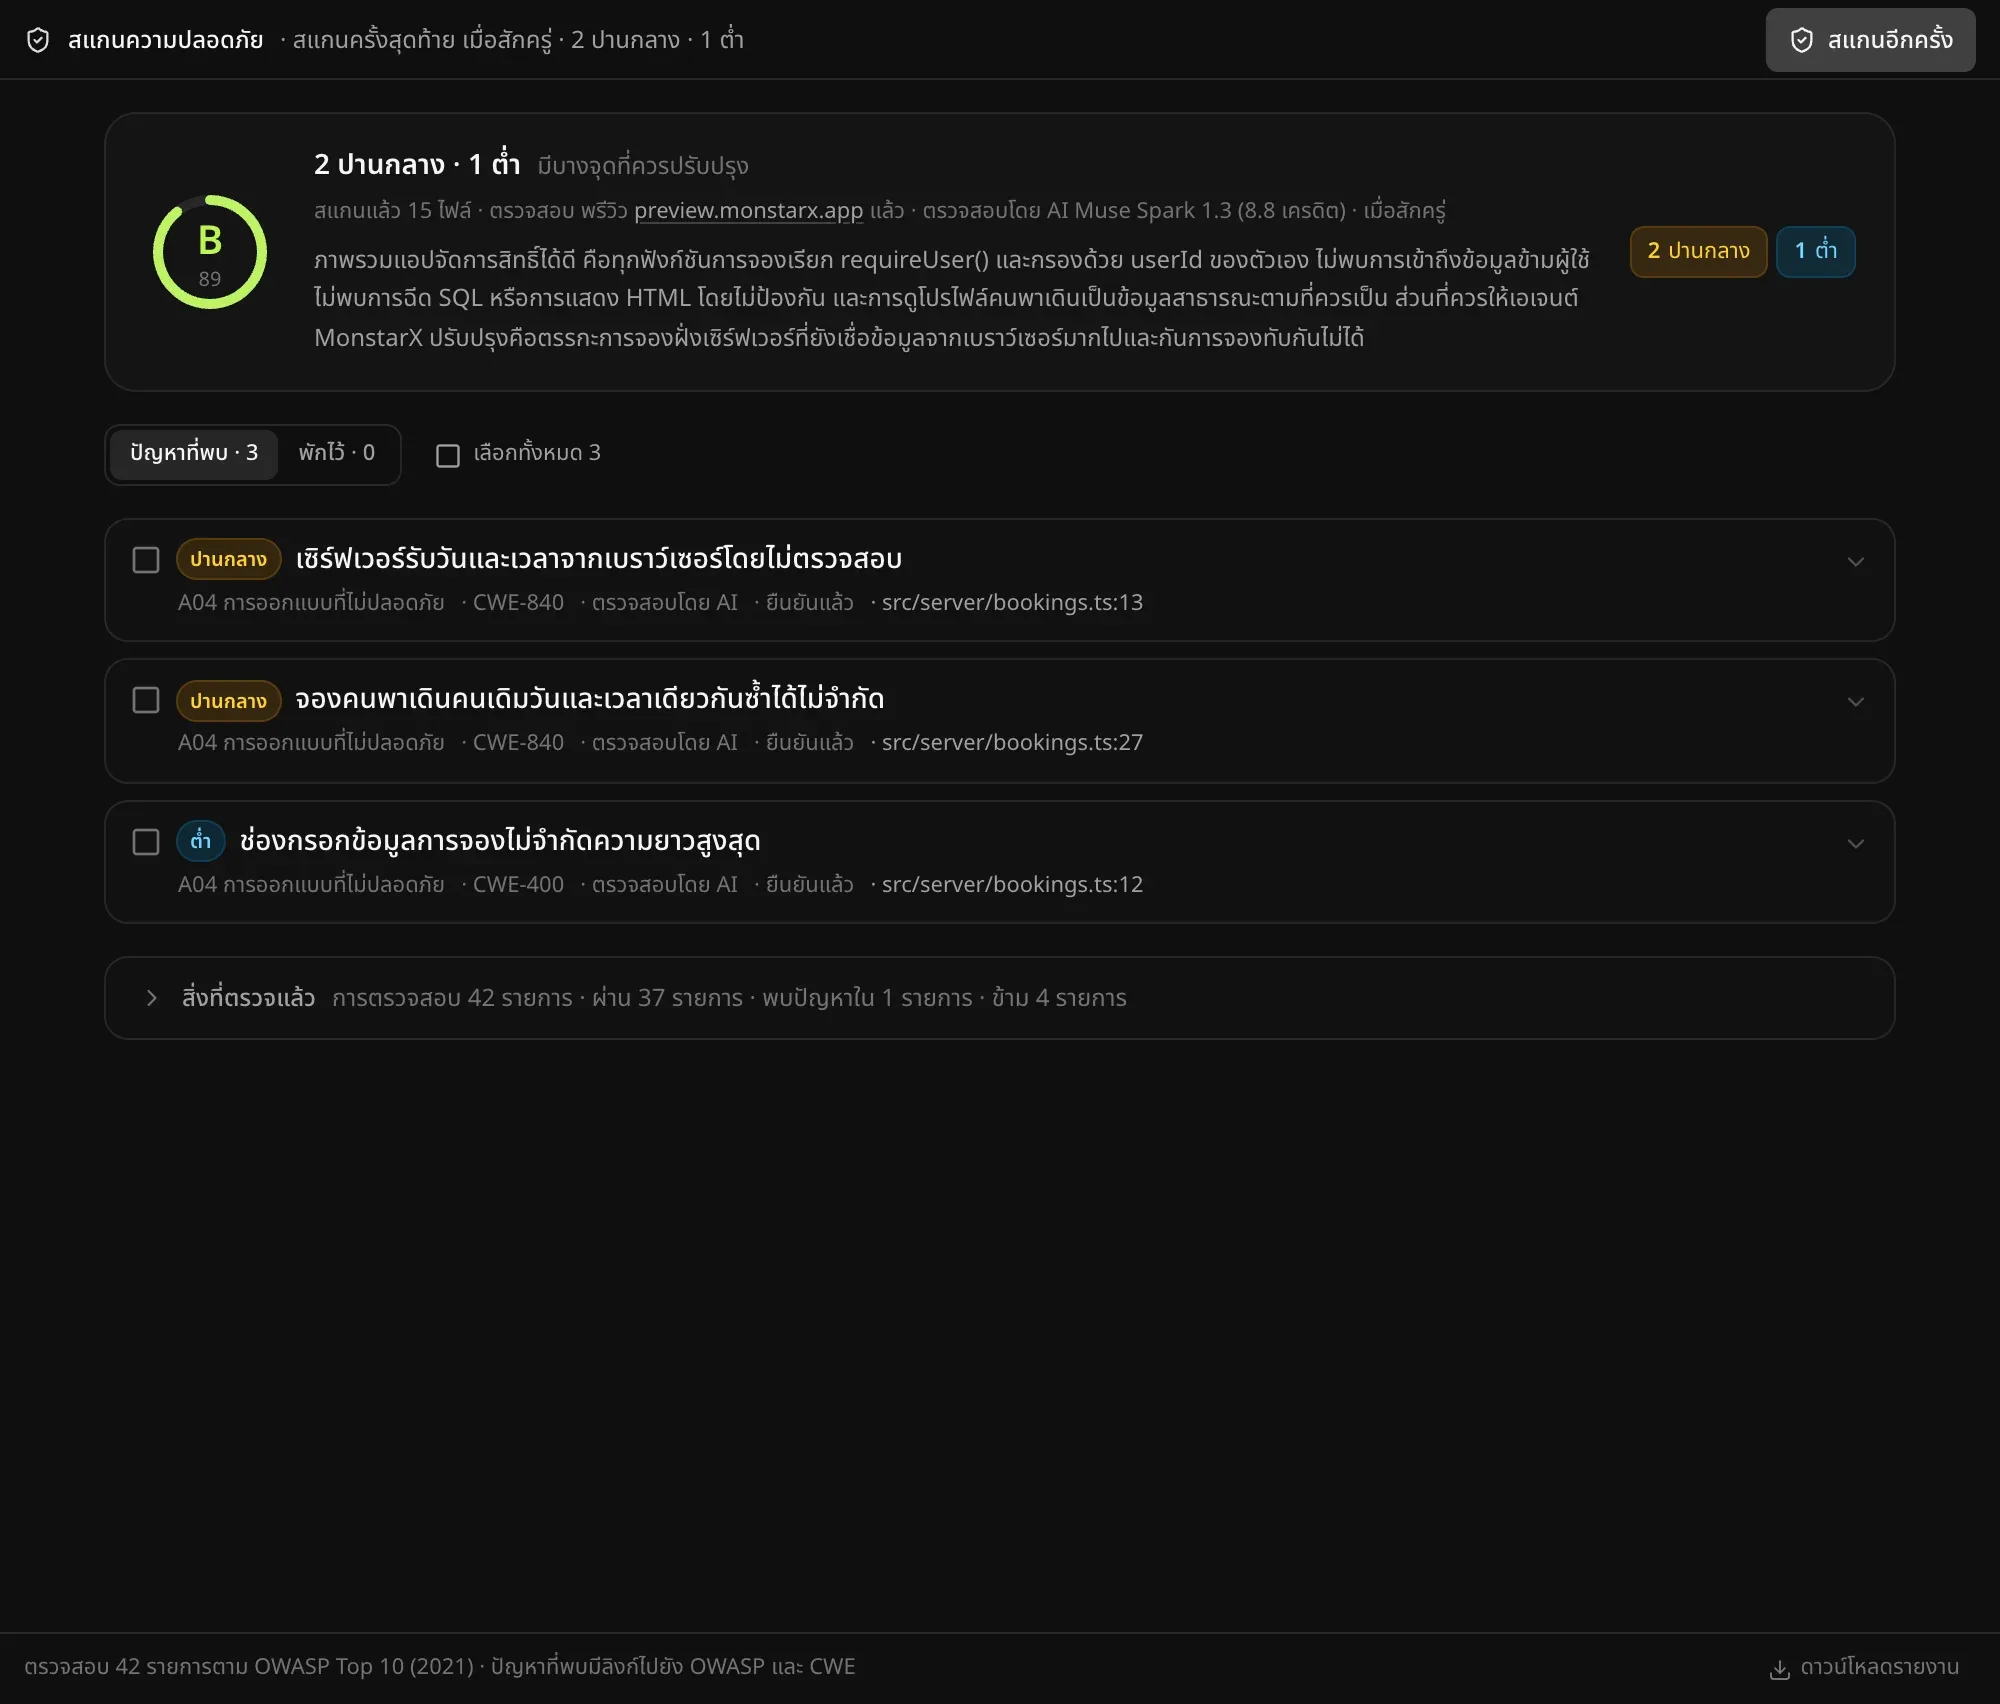Viewport: 2000px width, 1704px height.
Task: Click the download icon next to ดาวน์โหลดรายงาน
Action: click(x=1780, y=1668)
